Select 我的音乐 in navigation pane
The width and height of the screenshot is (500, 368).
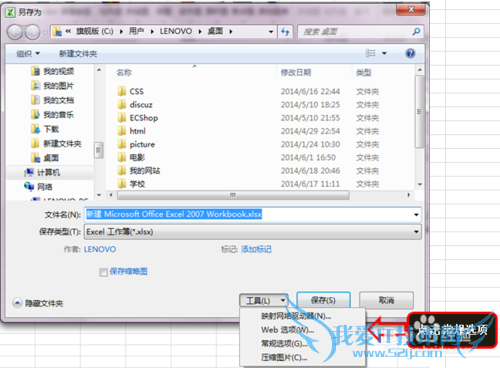pyautogui.click(x=52, y=114)
